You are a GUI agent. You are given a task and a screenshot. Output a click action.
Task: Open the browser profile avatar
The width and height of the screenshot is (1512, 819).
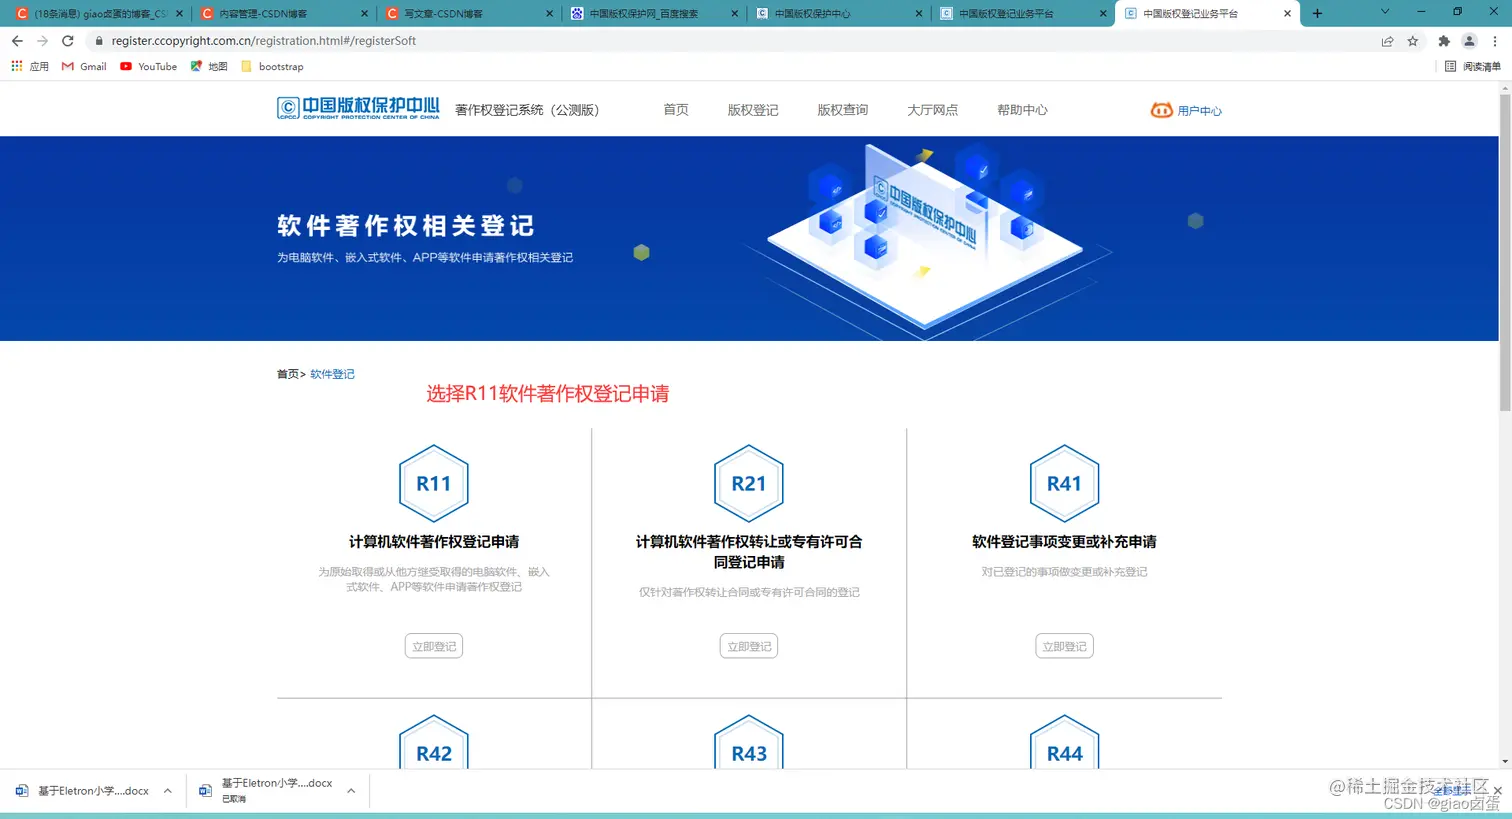point(1468,42)
